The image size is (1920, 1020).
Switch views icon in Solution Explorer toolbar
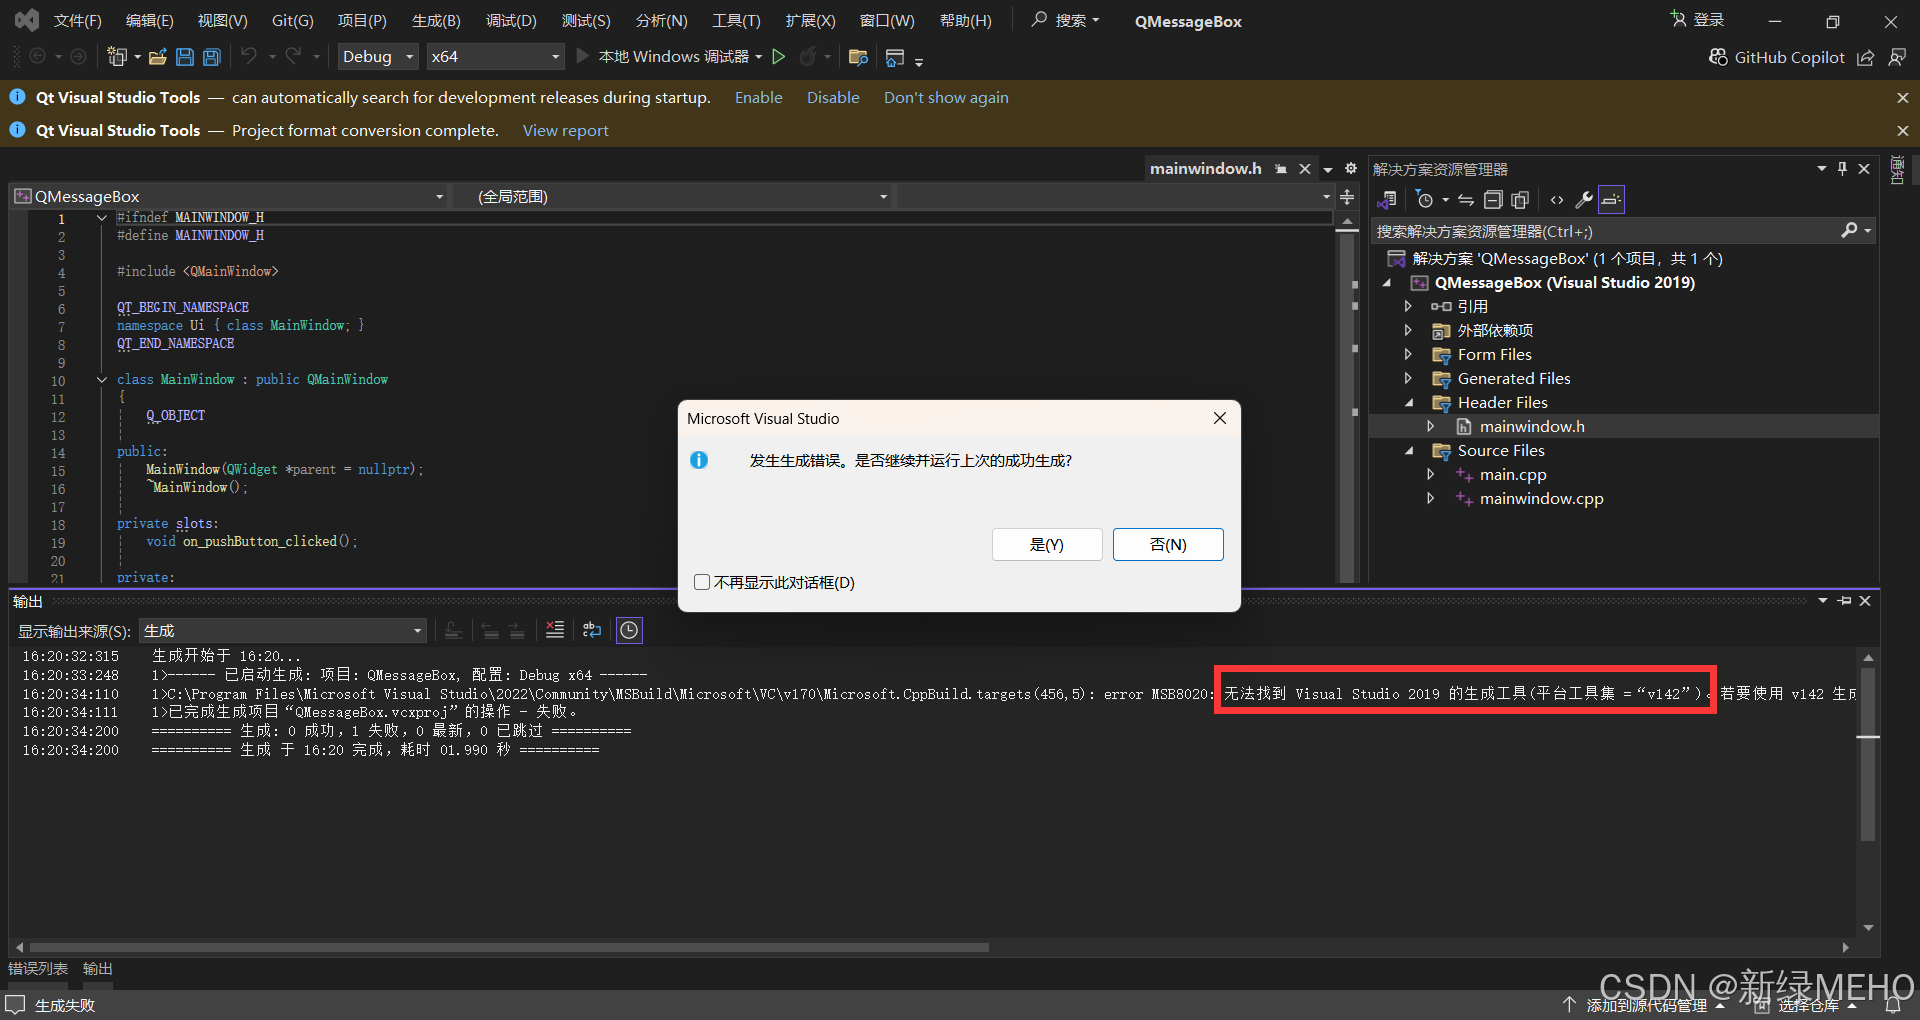pos(1387,200)
